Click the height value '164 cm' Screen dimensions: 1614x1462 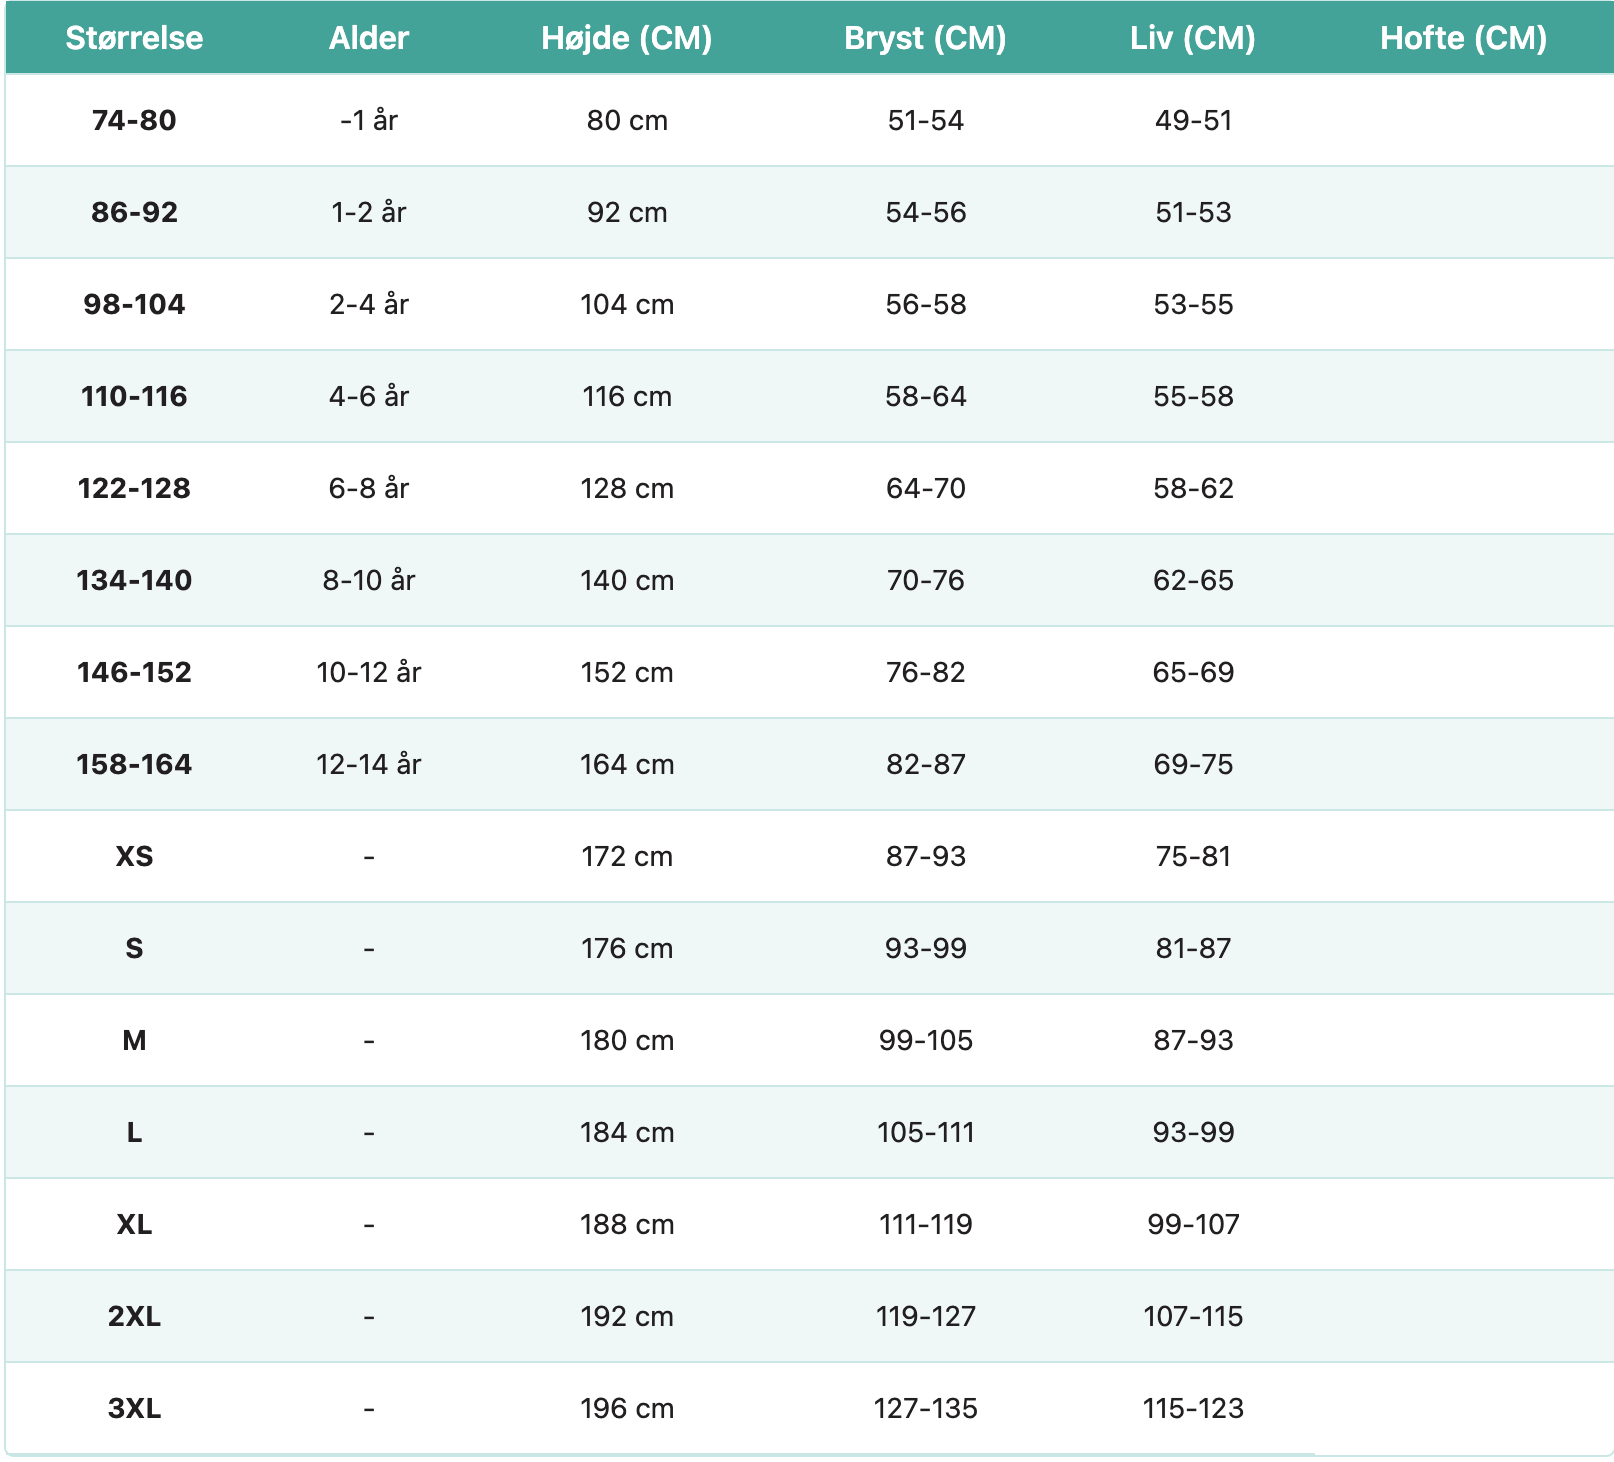(627, 764)
